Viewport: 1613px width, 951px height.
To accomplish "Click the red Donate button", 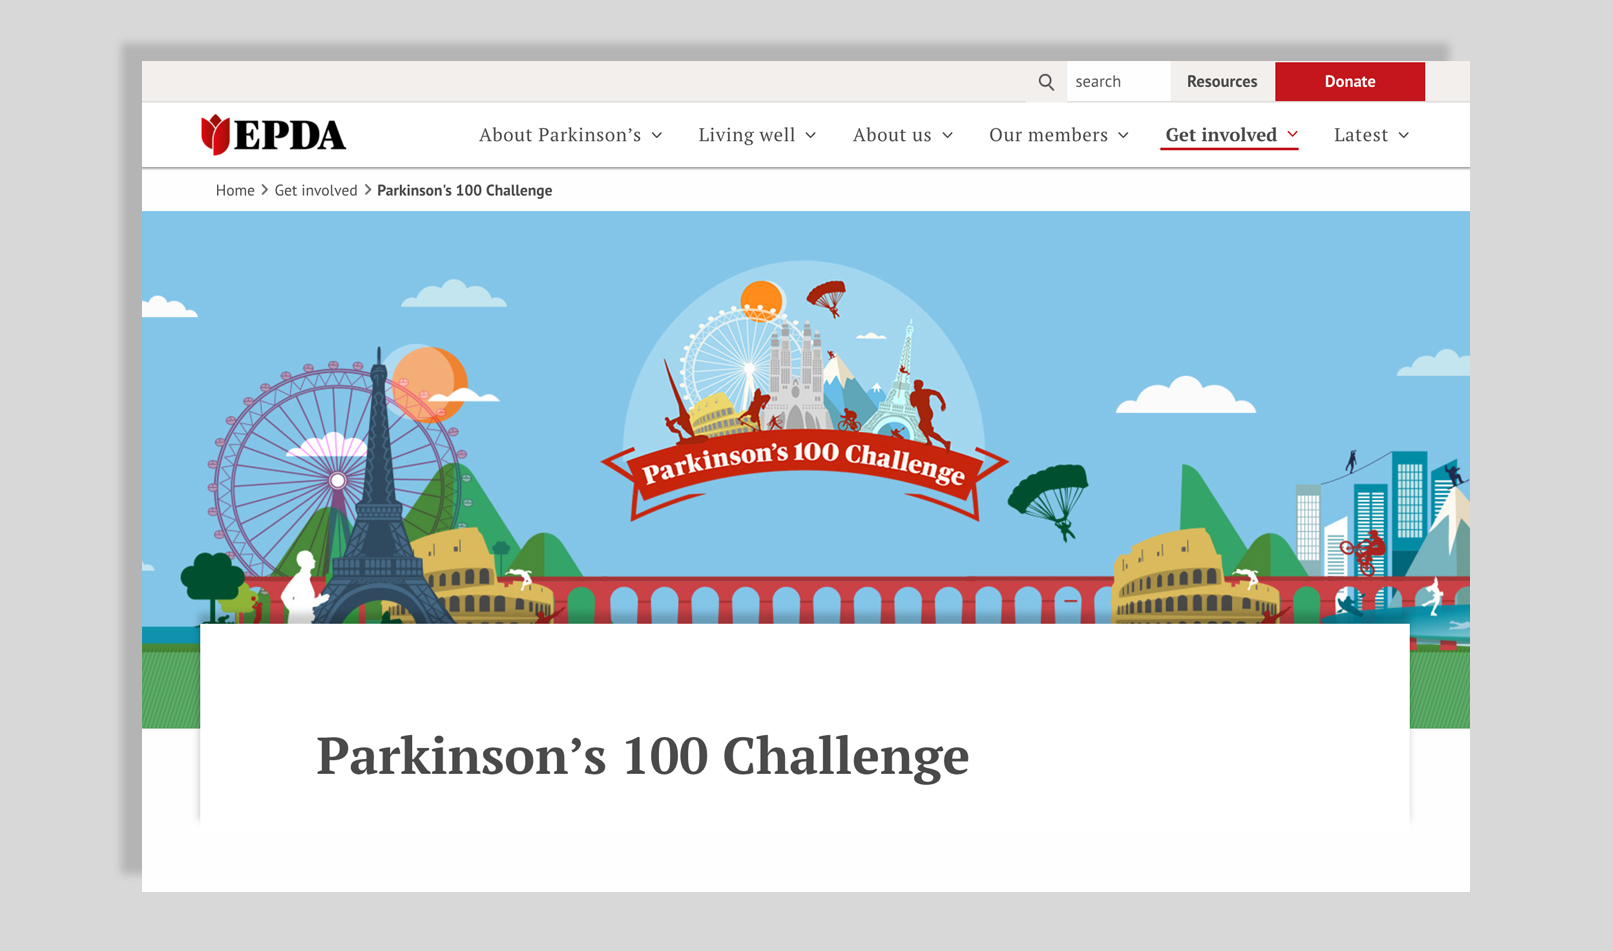I will pyautogui.click(x=1350, y=82).
